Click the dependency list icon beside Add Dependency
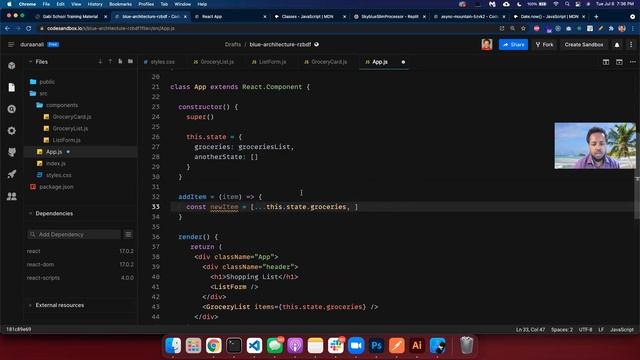The width and height of the screenshot is (640, 360). [128, 234]
